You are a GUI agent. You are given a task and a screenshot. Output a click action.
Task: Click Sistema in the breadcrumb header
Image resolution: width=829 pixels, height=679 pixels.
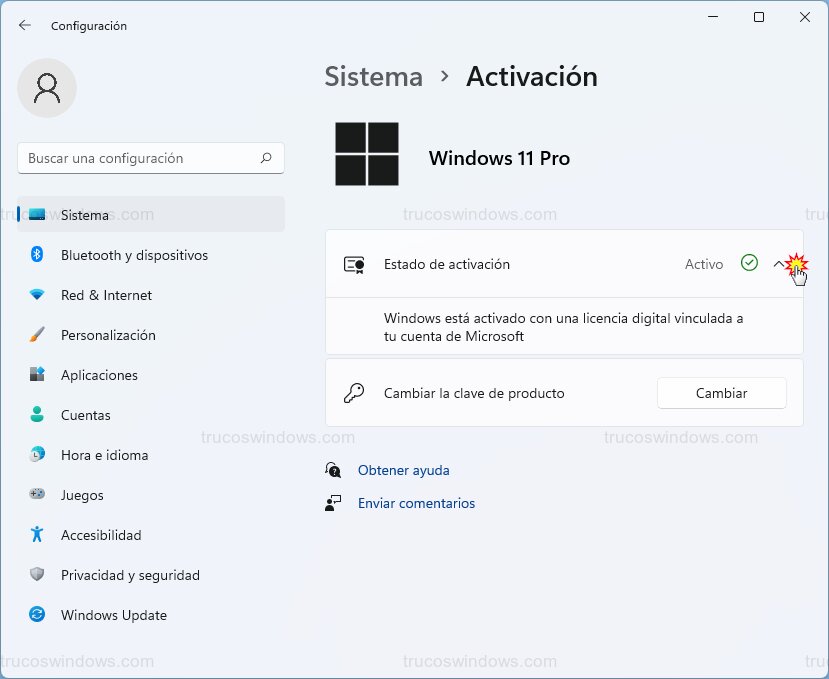click(373, 77)
